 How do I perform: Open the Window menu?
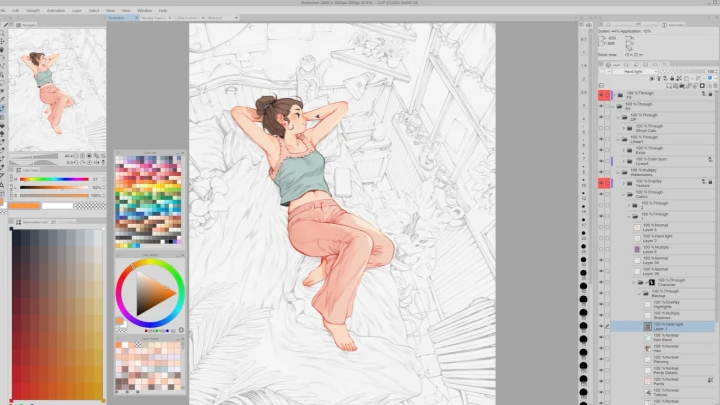coord(144,10)
